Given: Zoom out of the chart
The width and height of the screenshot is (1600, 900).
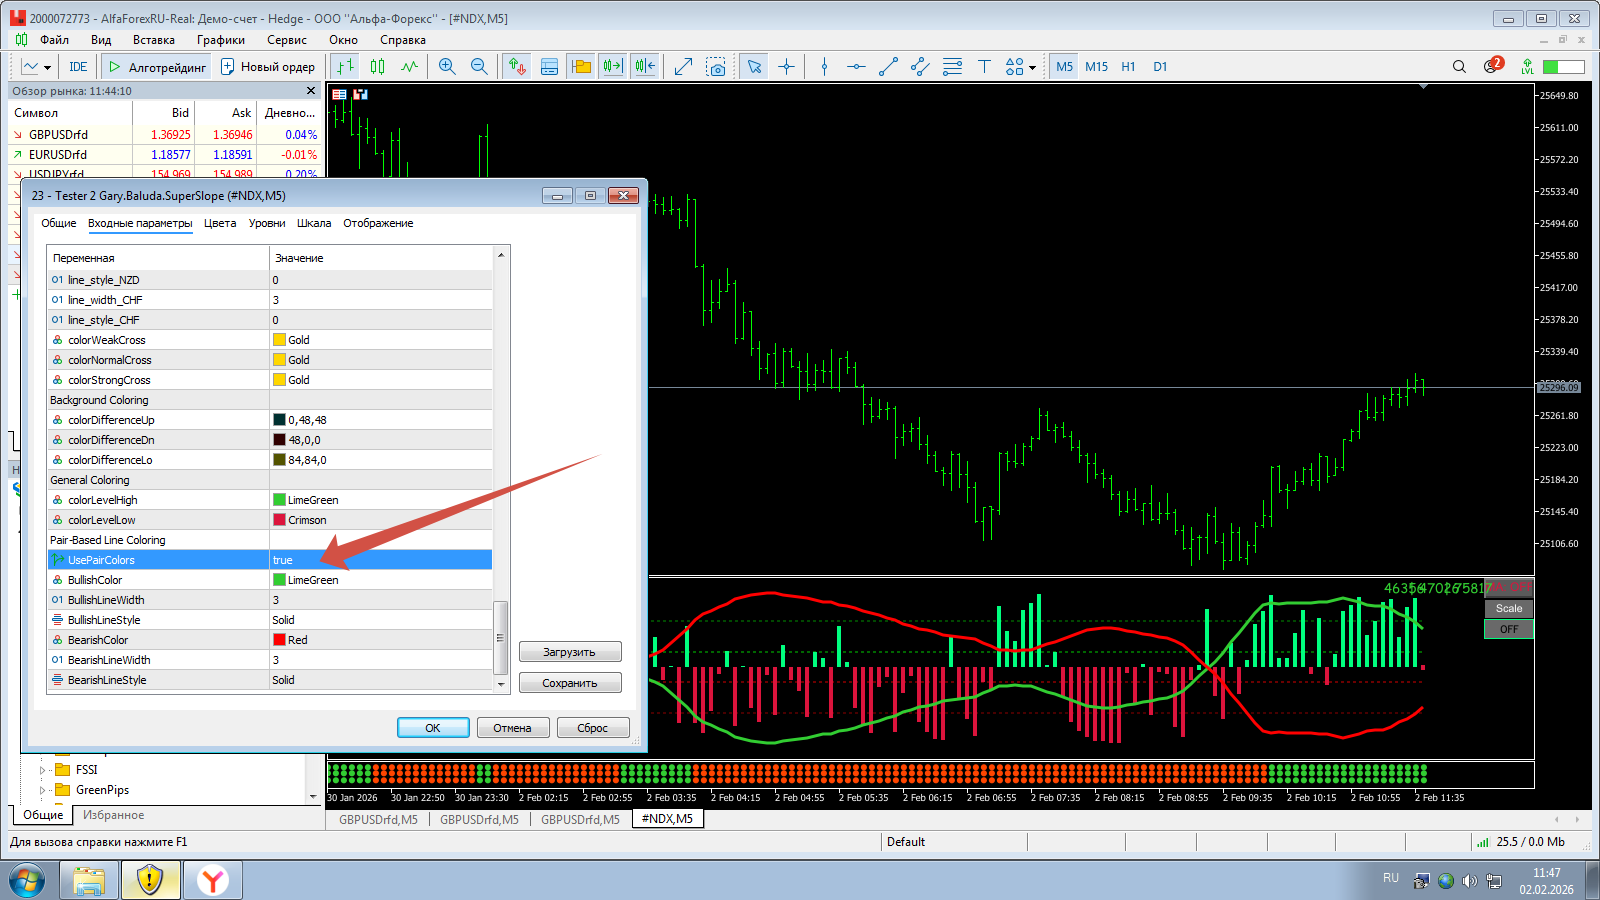Looking at the screenshot, I should pos(479,67).
